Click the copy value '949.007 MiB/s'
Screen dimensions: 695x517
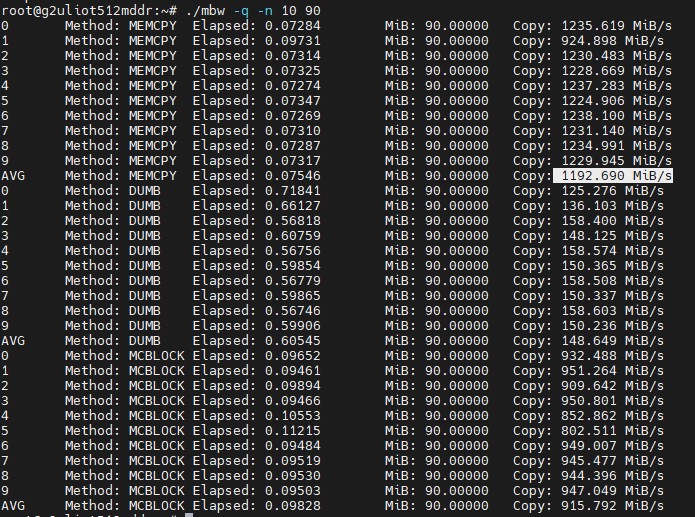[x=613, y=446]
